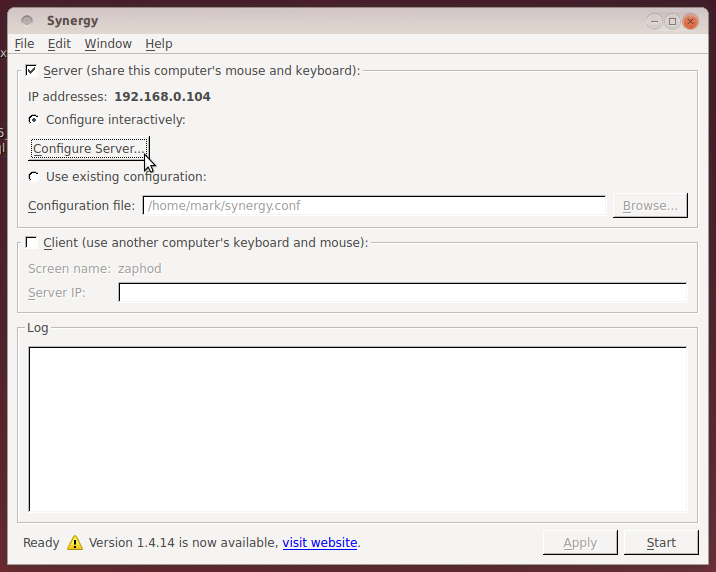This screenshot has height=572, width=716.
Task: Uncheck the Server mode checkbox
Action: tap(31, 70)
